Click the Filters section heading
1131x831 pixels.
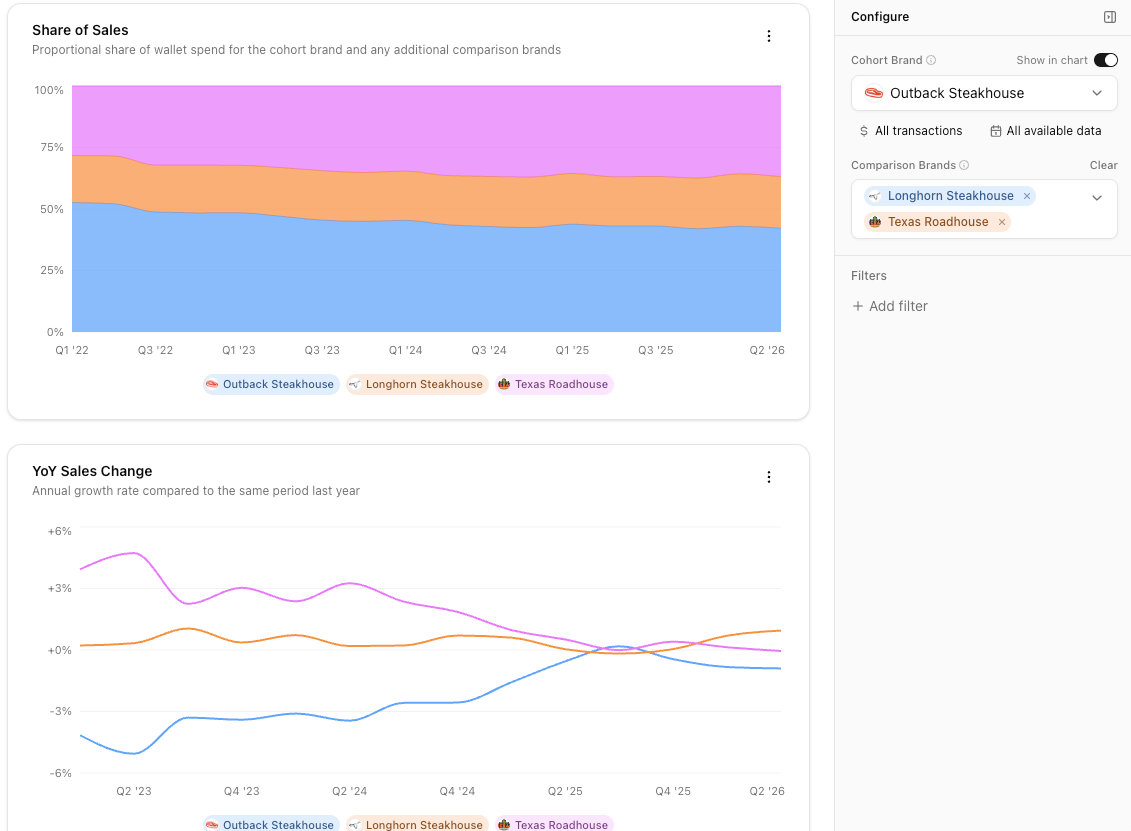[868, 276]
